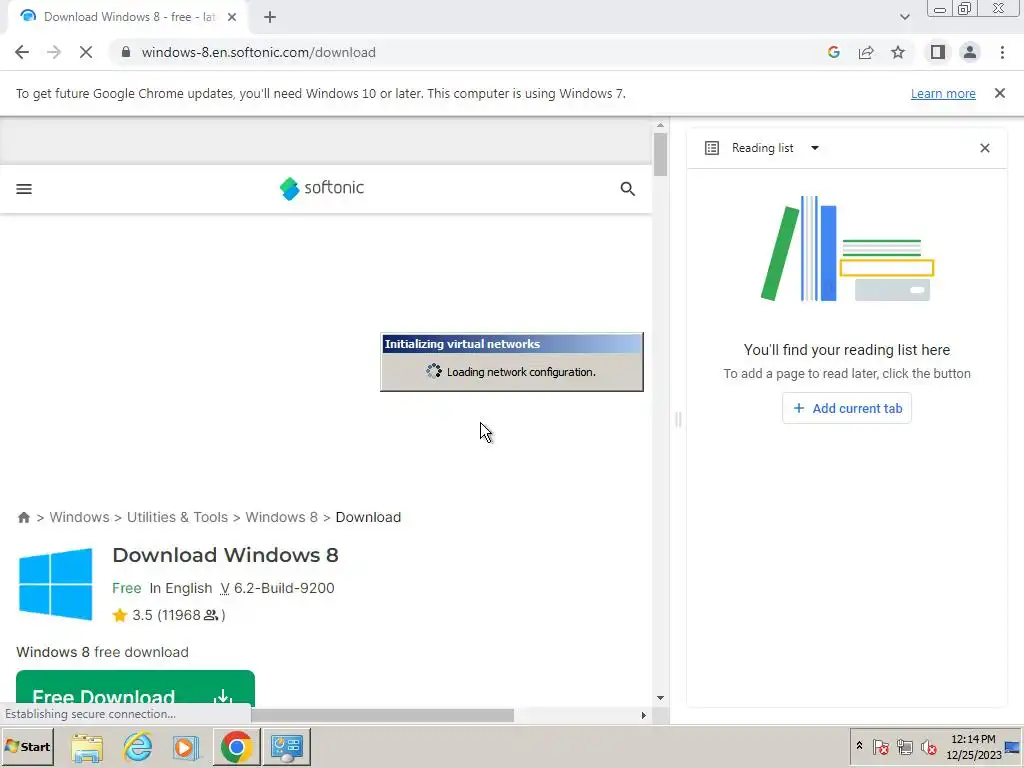Open the Windows breadcrumb link
The image size is (1024, 768).
(79, 517)
